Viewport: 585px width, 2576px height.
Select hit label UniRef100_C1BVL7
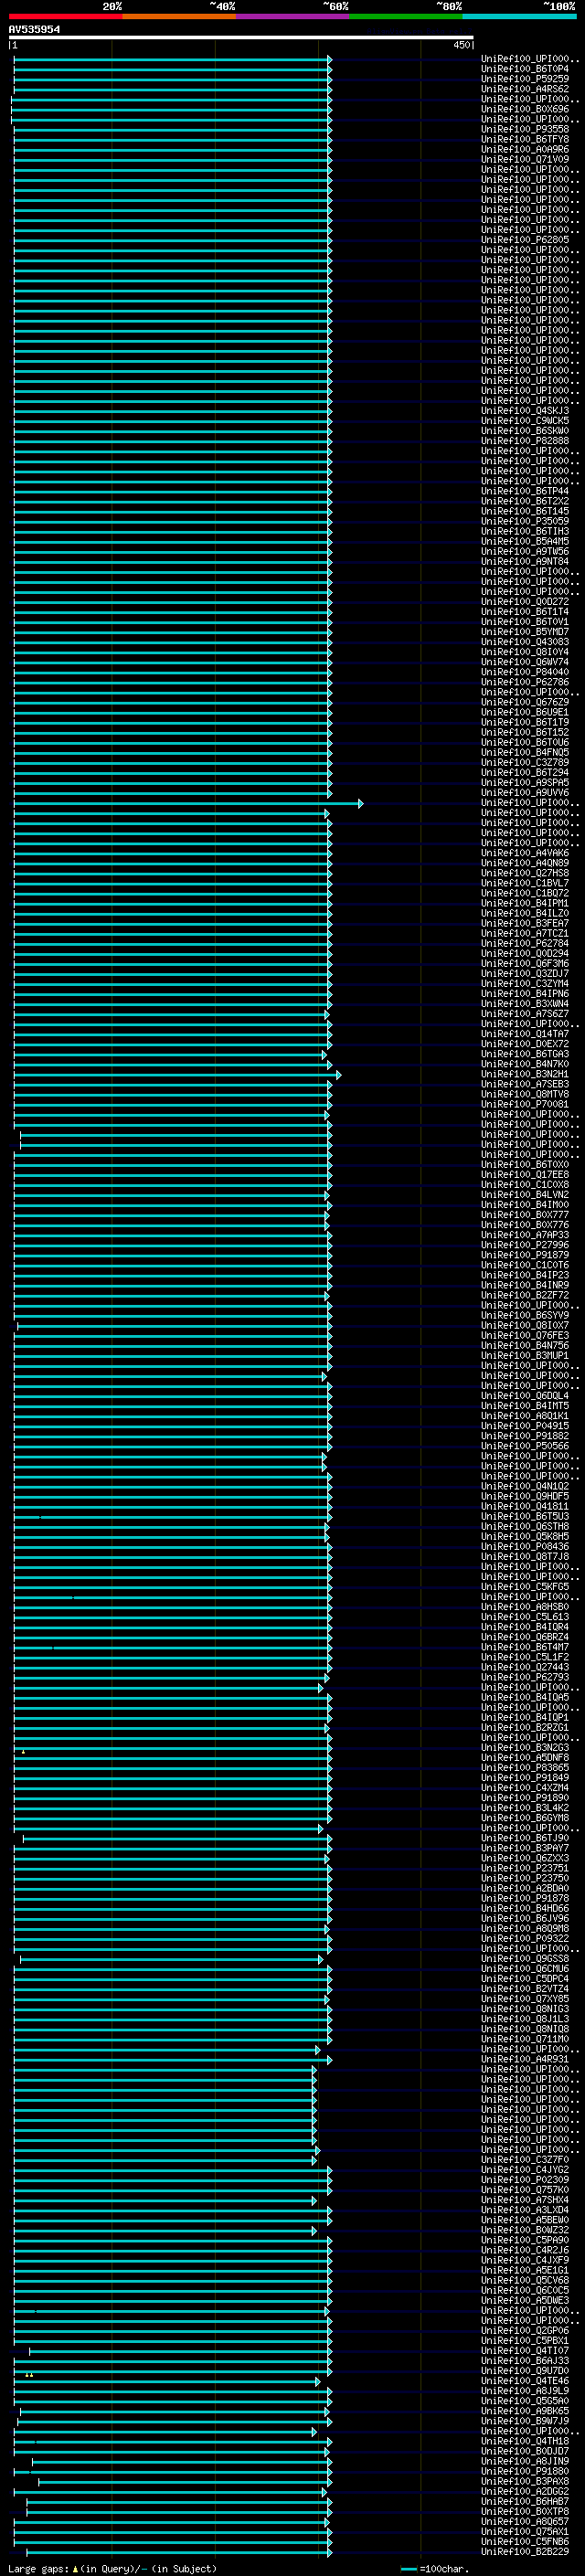coord(525,883)
